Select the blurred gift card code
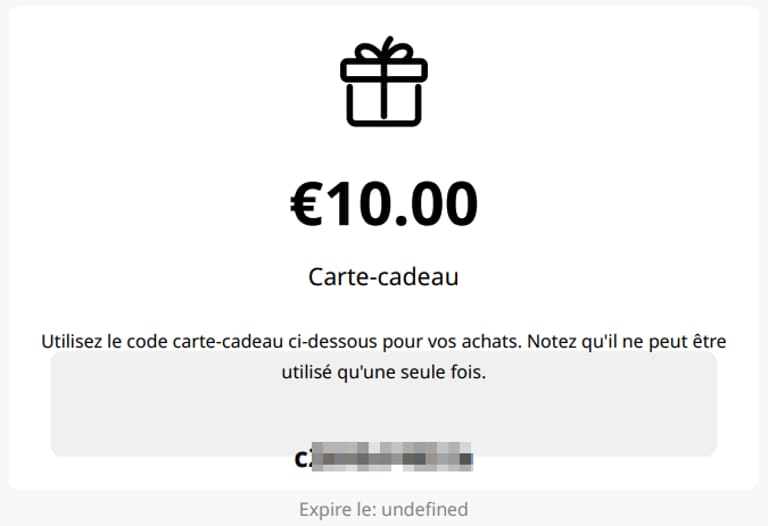This screenshot has height=526, width=768. tap(390, 459)
